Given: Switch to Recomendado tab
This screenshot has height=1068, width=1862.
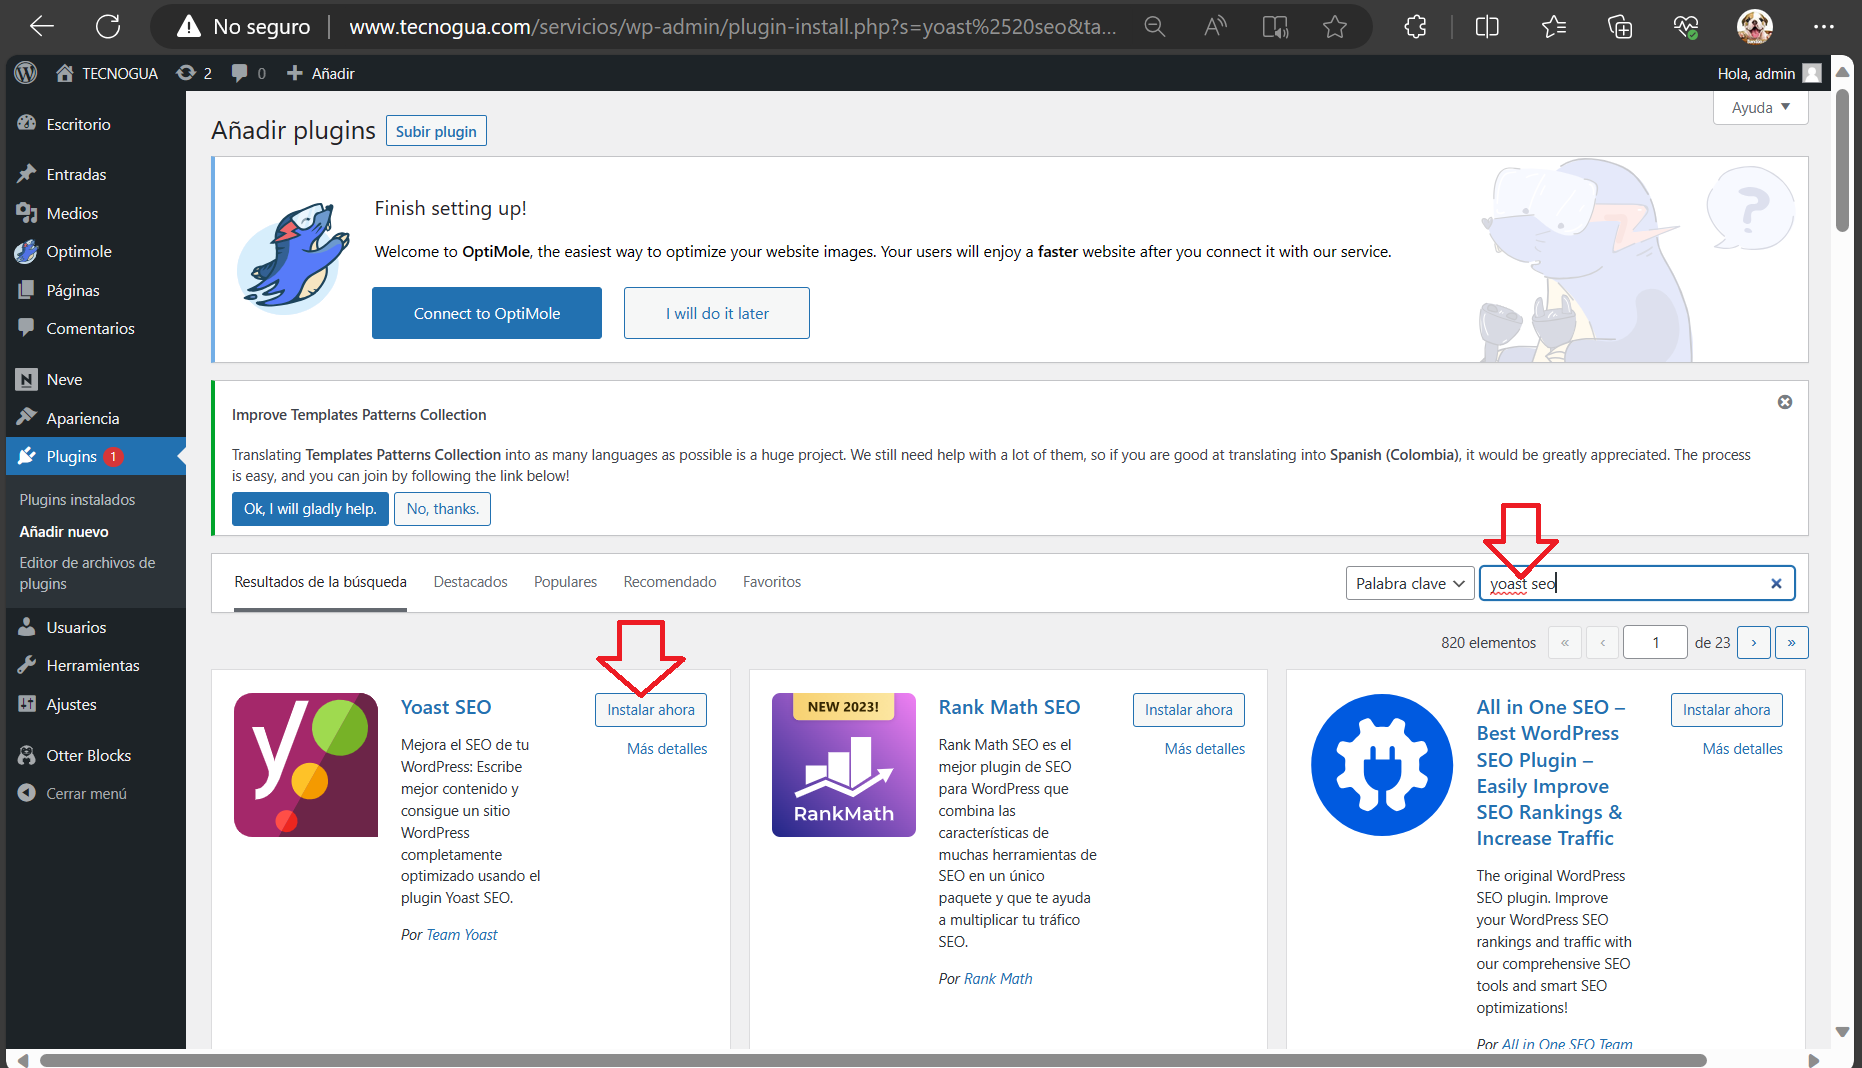Looking at the screenshot, I should [x=670, y=582].
